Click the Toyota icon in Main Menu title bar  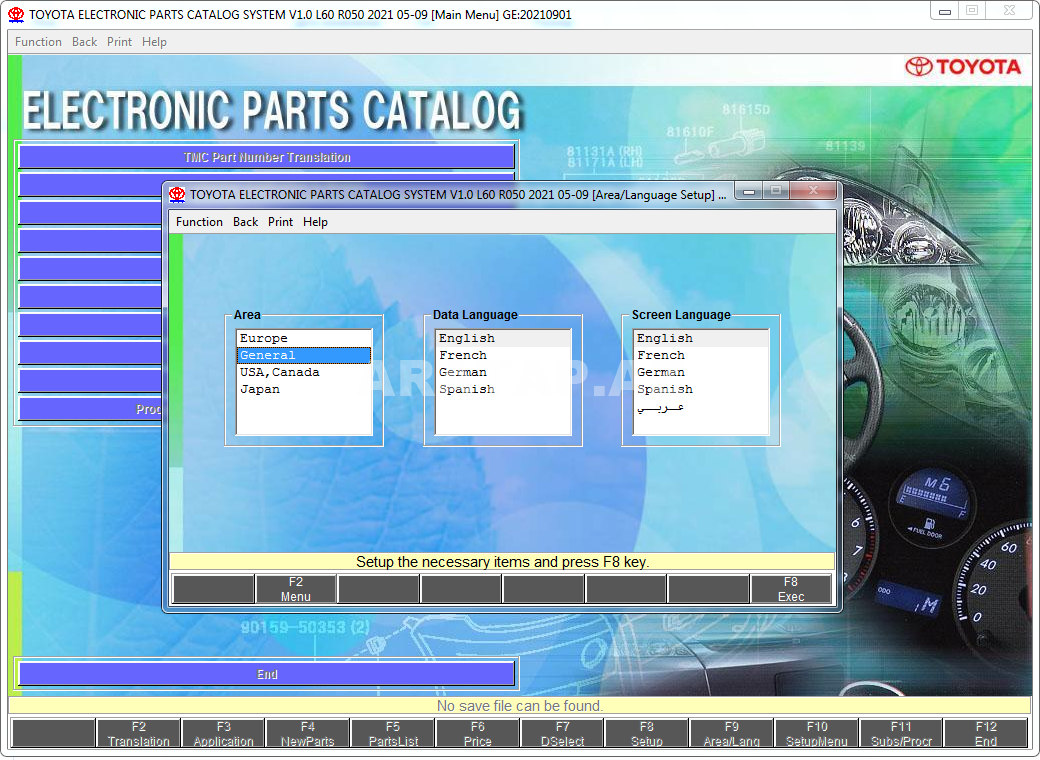tap(16, 15)
